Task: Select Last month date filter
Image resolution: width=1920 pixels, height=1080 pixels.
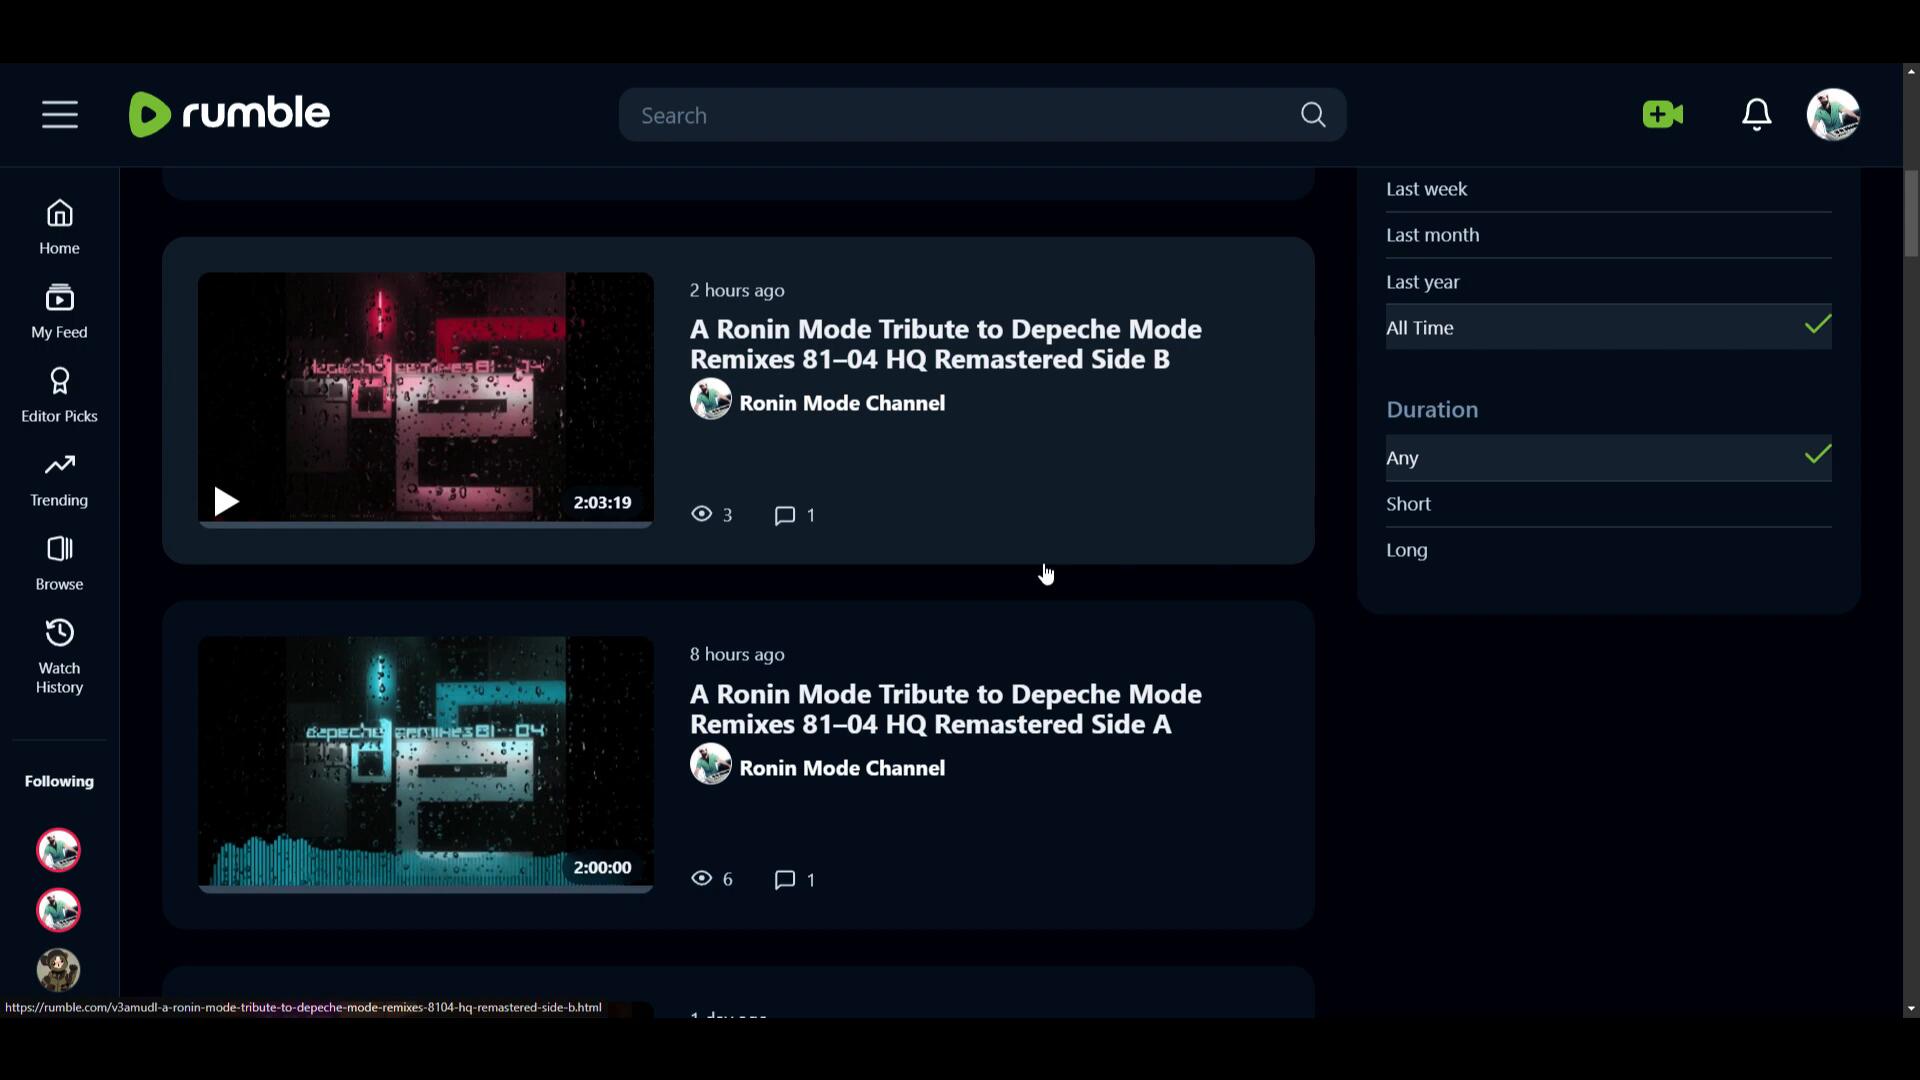Action: [1432, 235]
